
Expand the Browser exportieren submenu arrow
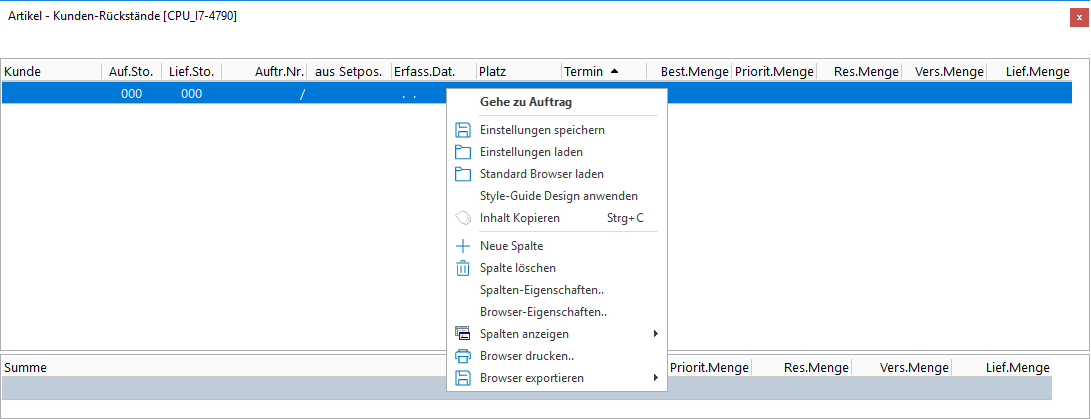point(656,378)
